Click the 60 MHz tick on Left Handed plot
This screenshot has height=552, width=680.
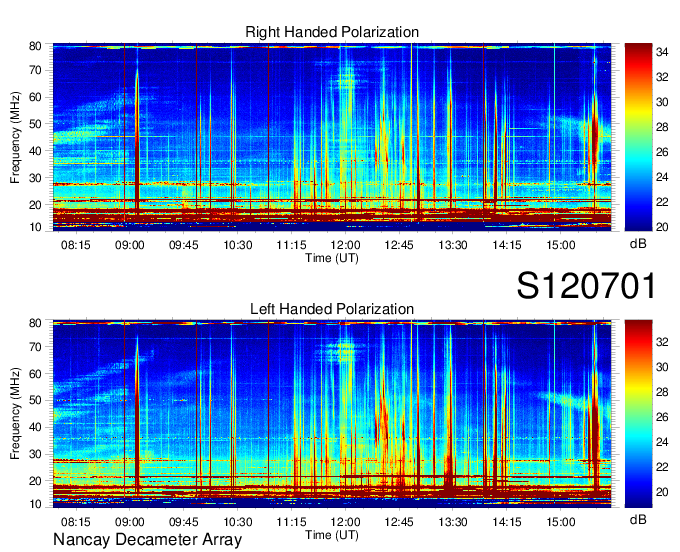[x=35, y=374]
